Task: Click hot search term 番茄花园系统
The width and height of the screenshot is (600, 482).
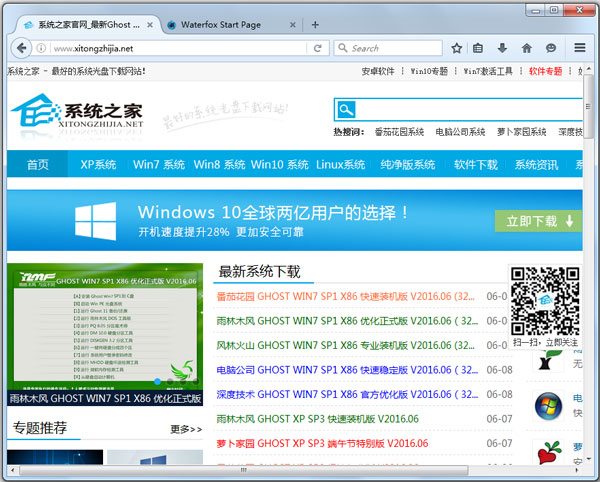Action: click(399, 132)
